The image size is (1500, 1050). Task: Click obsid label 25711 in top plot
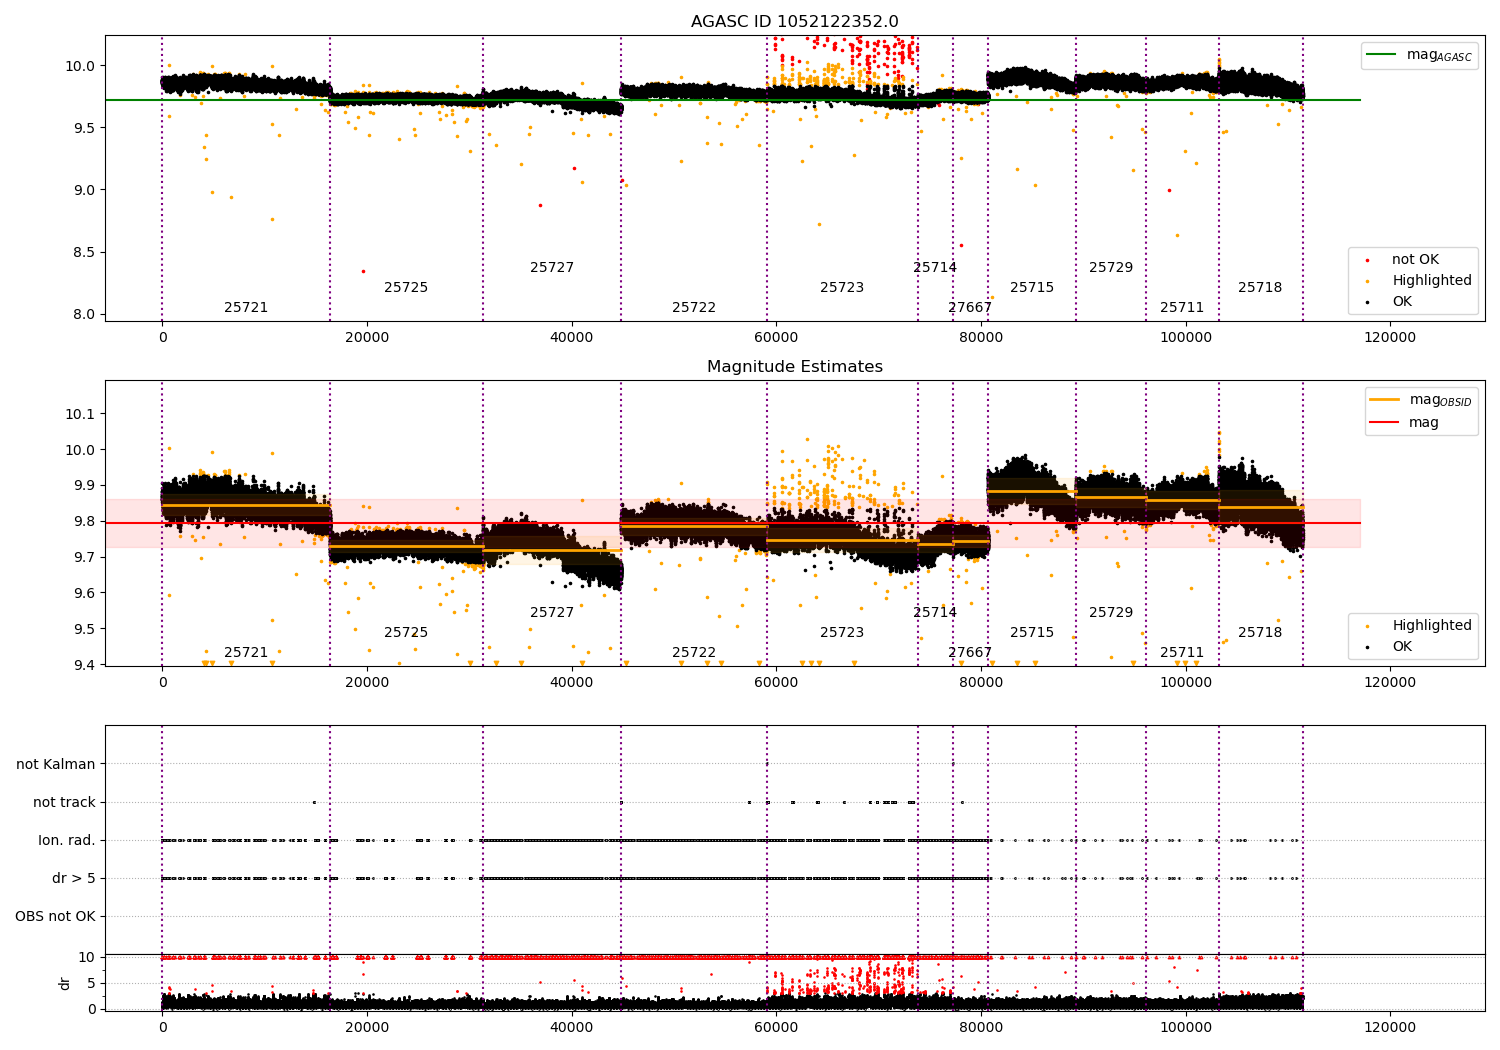1182,307
